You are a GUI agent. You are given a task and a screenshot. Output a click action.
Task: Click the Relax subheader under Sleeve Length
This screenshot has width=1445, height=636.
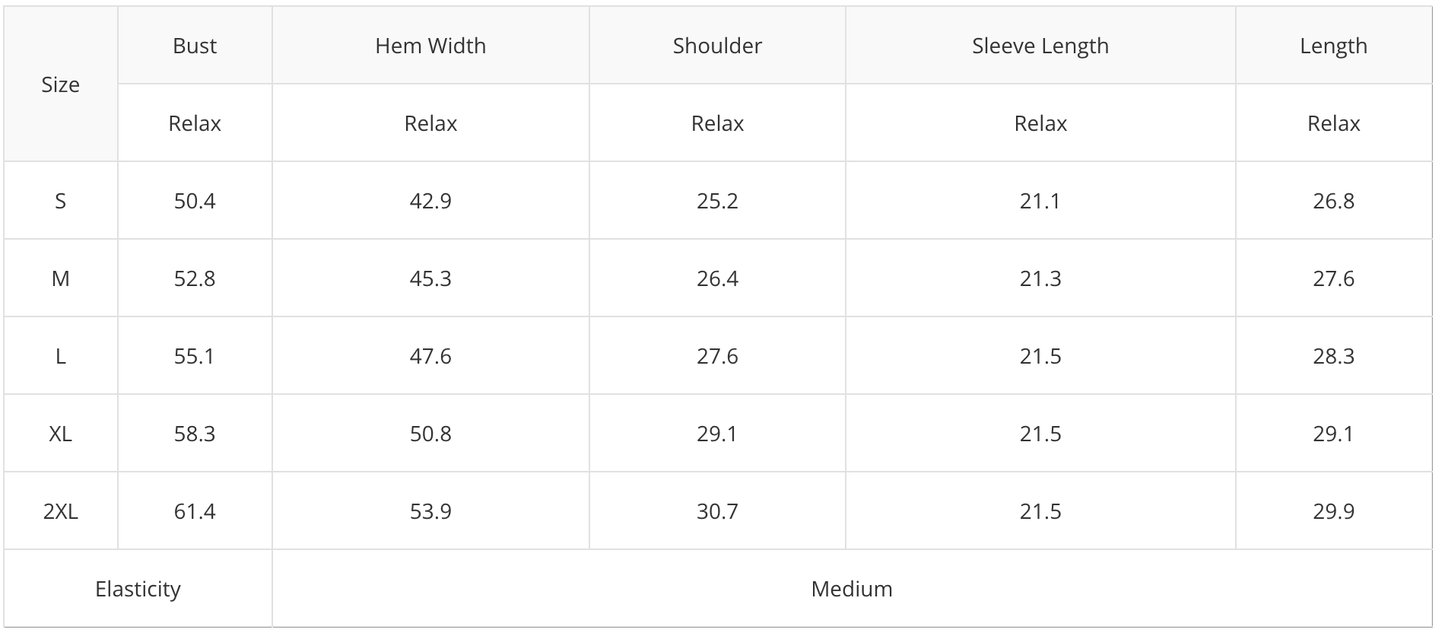click(1040, 124)
